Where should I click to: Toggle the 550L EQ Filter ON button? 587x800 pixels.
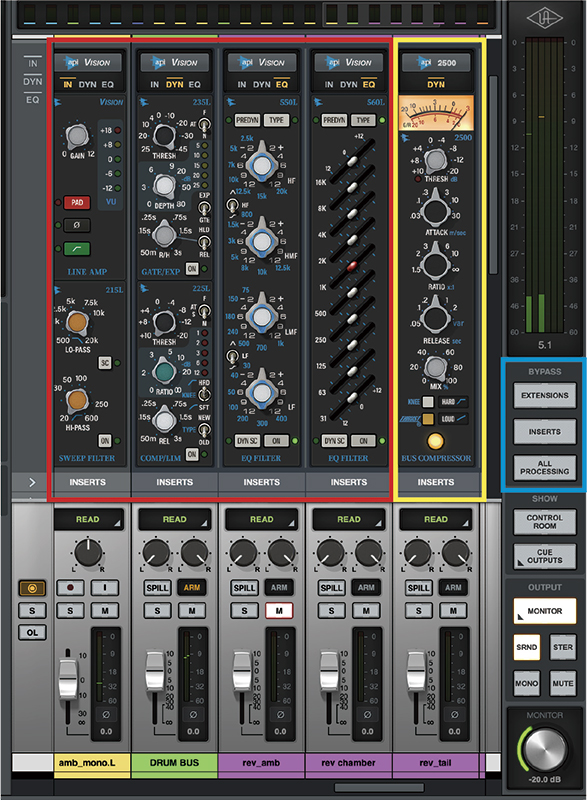click(x=276, y=441)
